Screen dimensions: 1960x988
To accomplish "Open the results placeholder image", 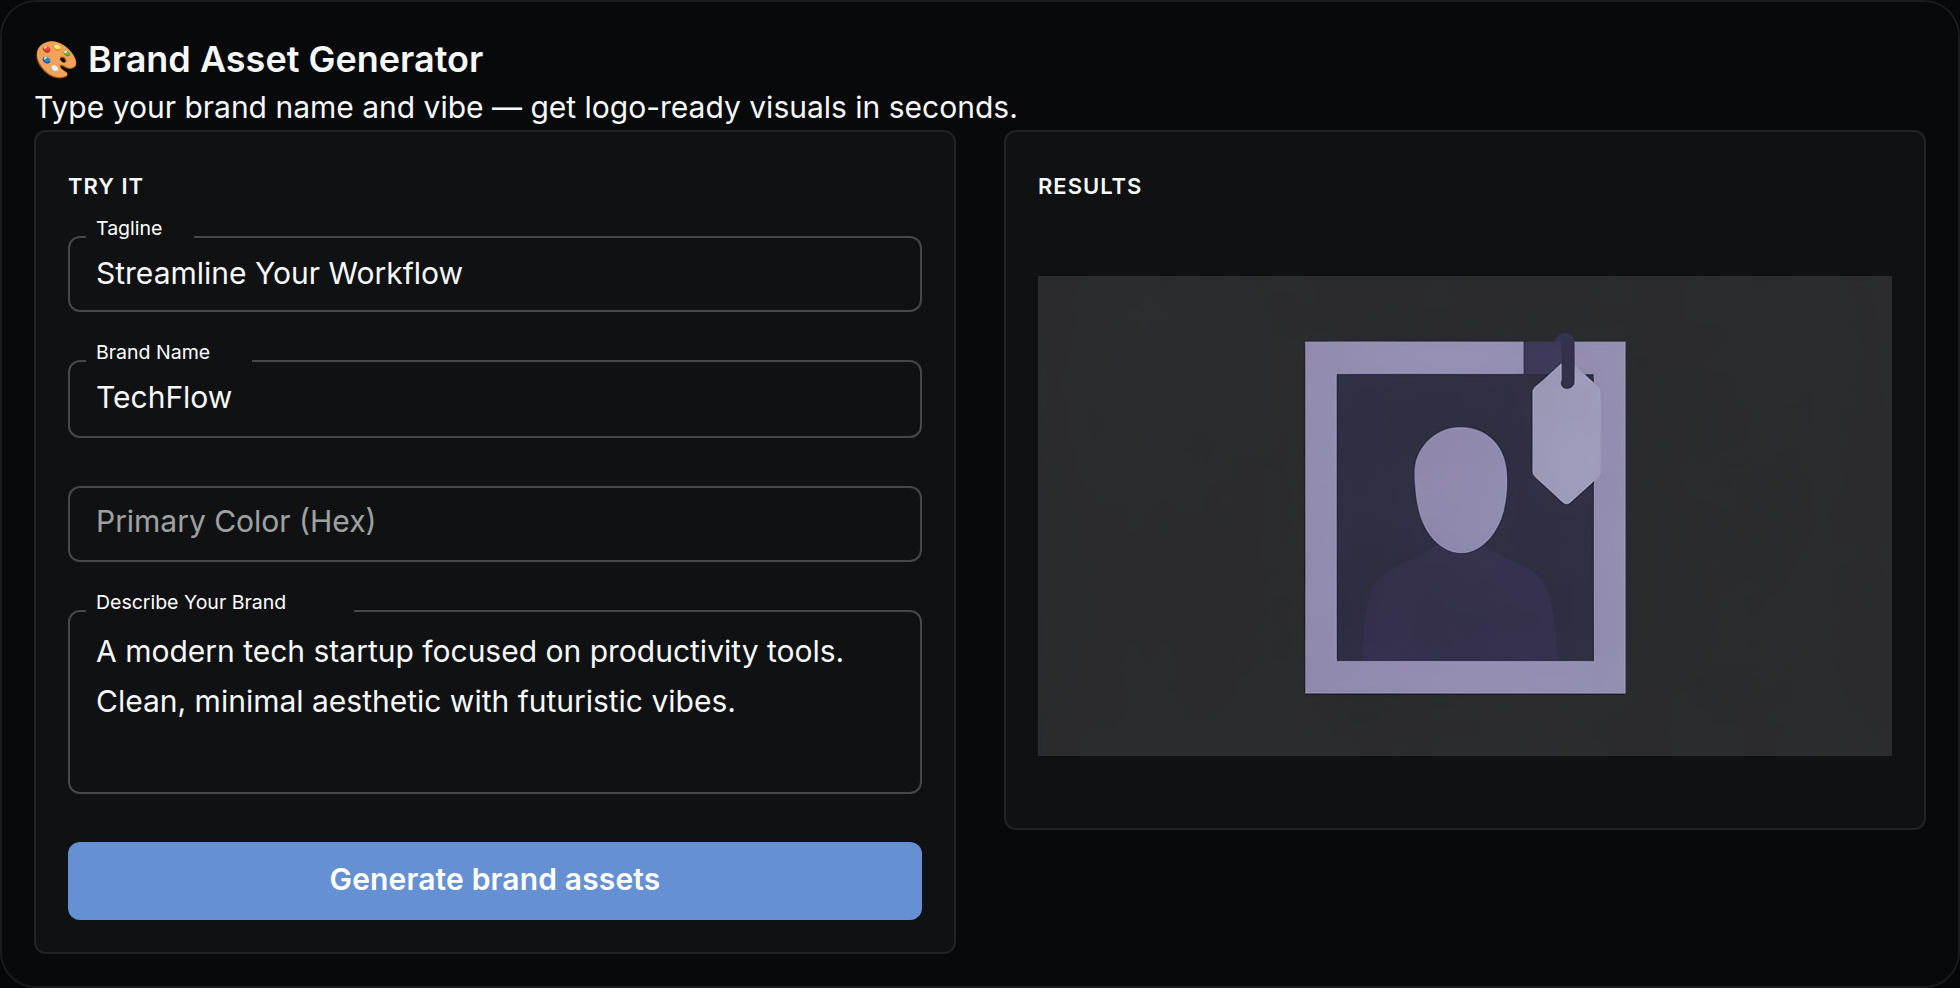I will pyautogui.click(x=1465, y=516).
